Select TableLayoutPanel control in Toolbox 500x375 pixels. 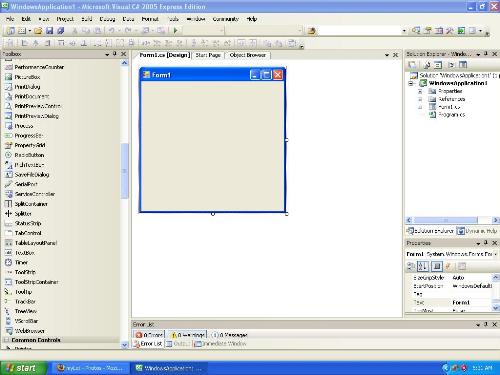click(x=36, y=243)
